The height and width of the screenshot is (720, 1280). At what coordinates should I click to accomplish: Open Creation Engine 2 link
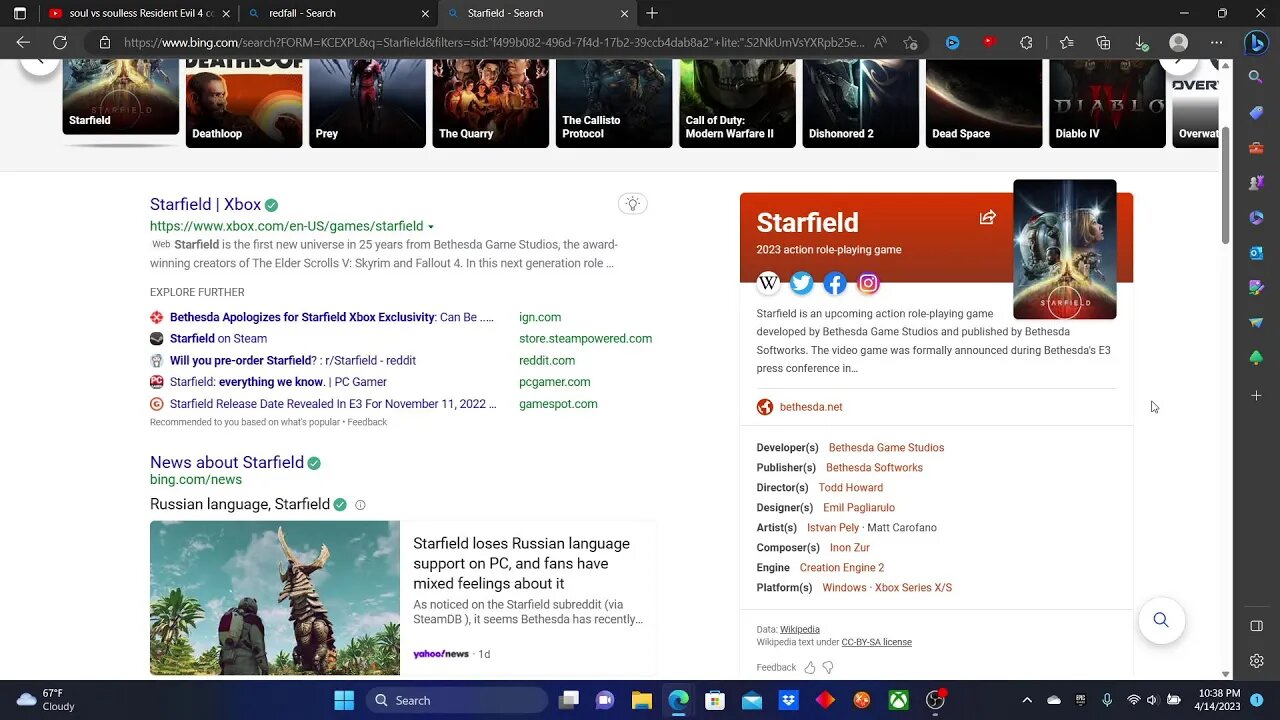click(842, 567)
